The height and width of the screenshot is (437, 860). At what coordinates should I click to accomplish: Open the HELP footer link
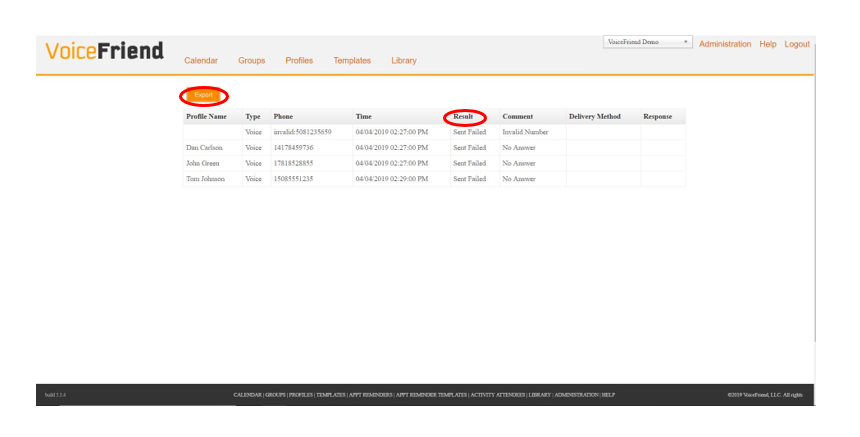pyautogui.click(x=608, y=395)
